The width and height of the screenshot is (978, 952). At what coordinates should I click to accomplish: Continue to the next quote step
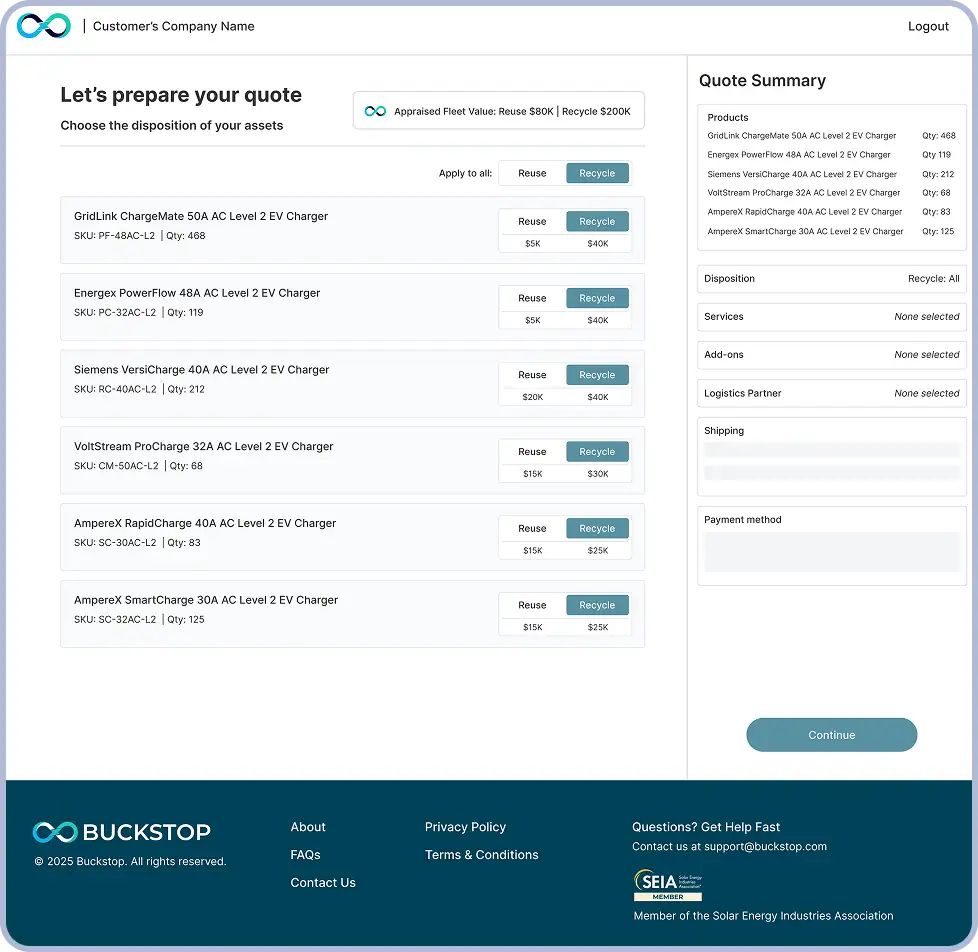pyautogui.click(x=831, y=735)
